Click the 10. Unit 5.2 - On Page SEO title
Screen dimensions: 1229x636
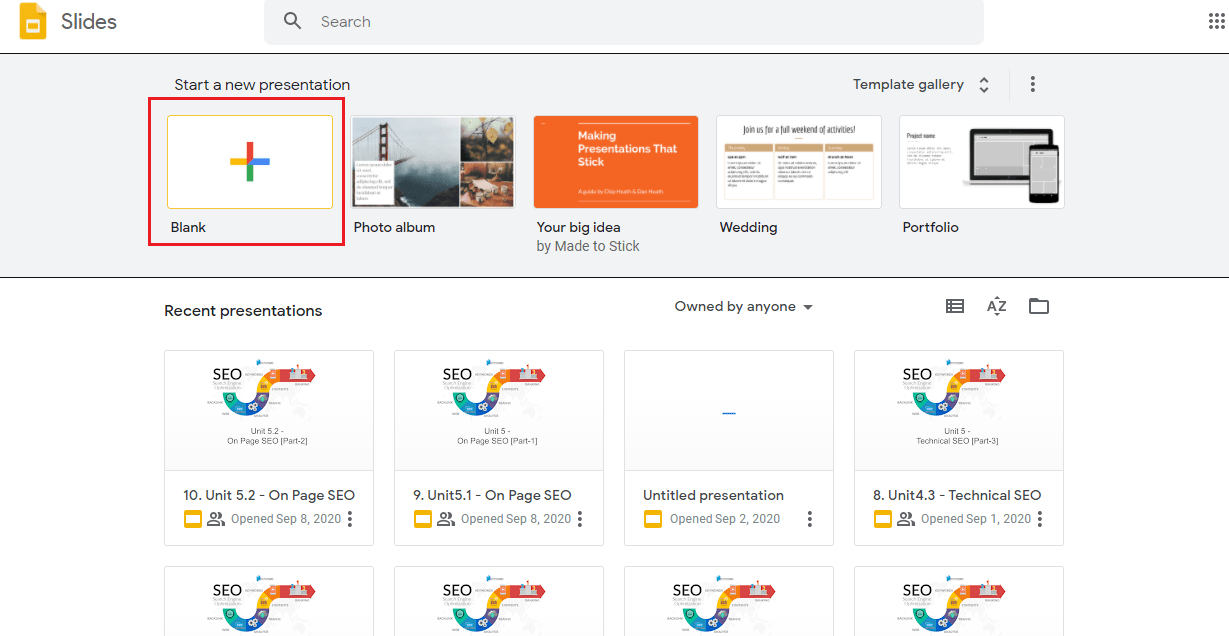[x=269, y=495]
